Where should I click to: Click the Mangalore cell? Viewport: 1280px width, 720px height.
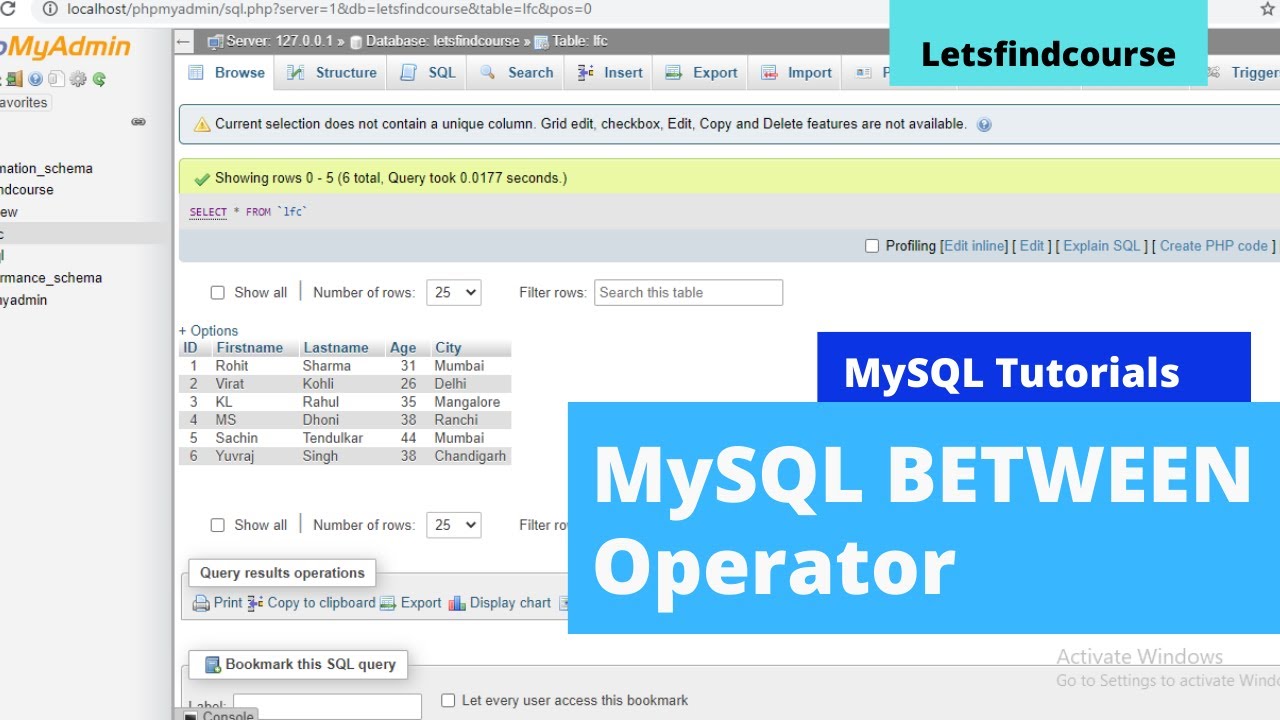pyautogui.click(x=467, y=402)
